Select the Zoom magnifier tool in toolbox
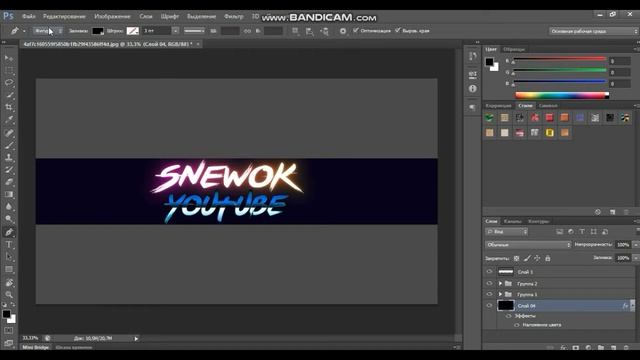Screen dimensions: 640x360 point(9,295)
